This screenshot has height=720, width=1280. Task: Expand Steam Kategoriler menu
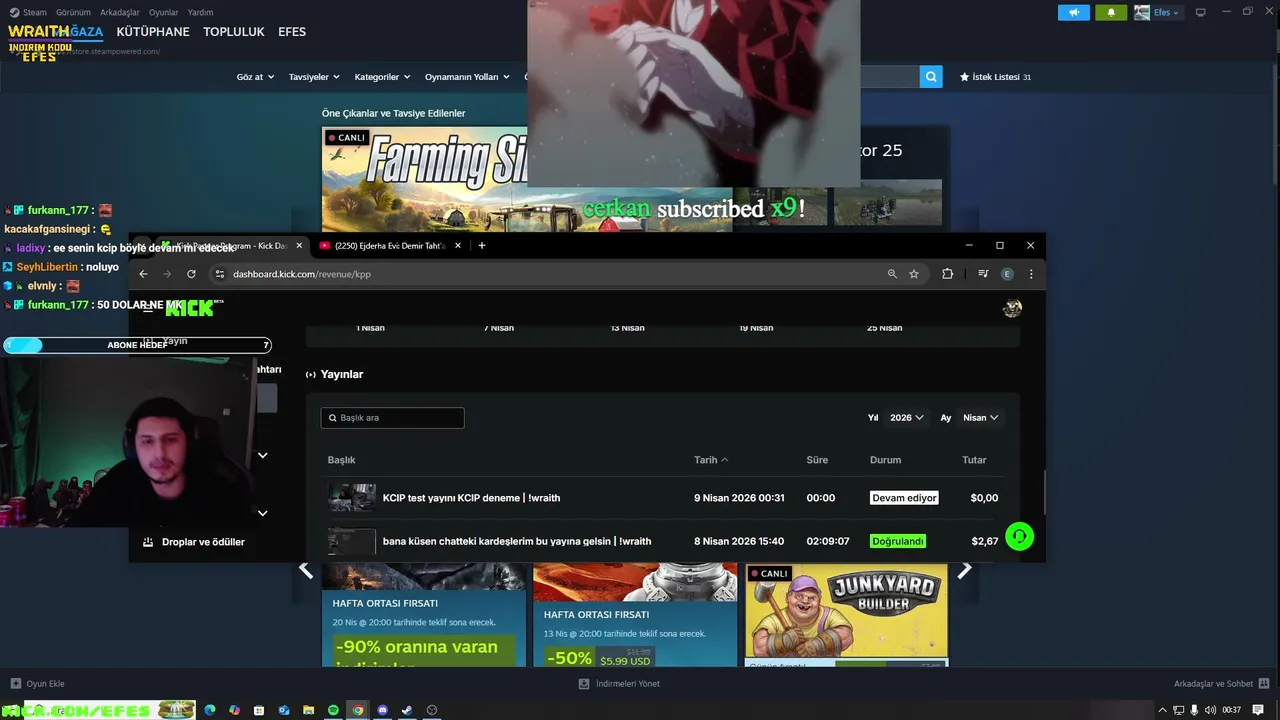click(383, 77)
